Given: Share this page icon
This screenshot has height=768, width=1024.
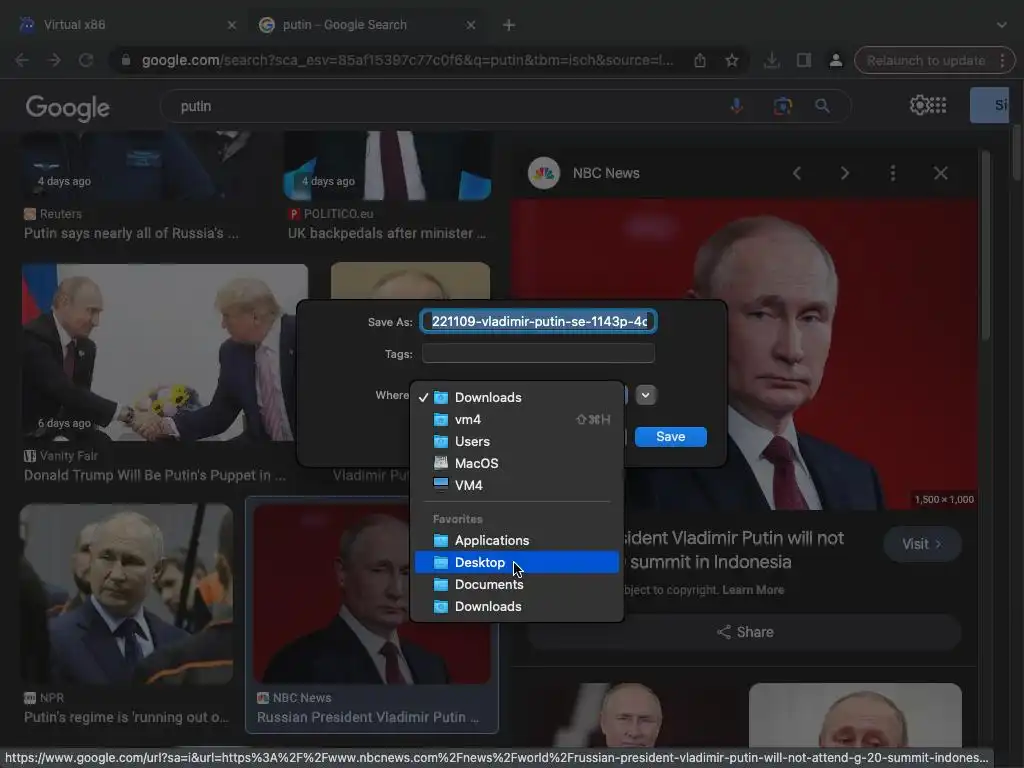Looking at the screenshot, I should (x=699, y=60).
